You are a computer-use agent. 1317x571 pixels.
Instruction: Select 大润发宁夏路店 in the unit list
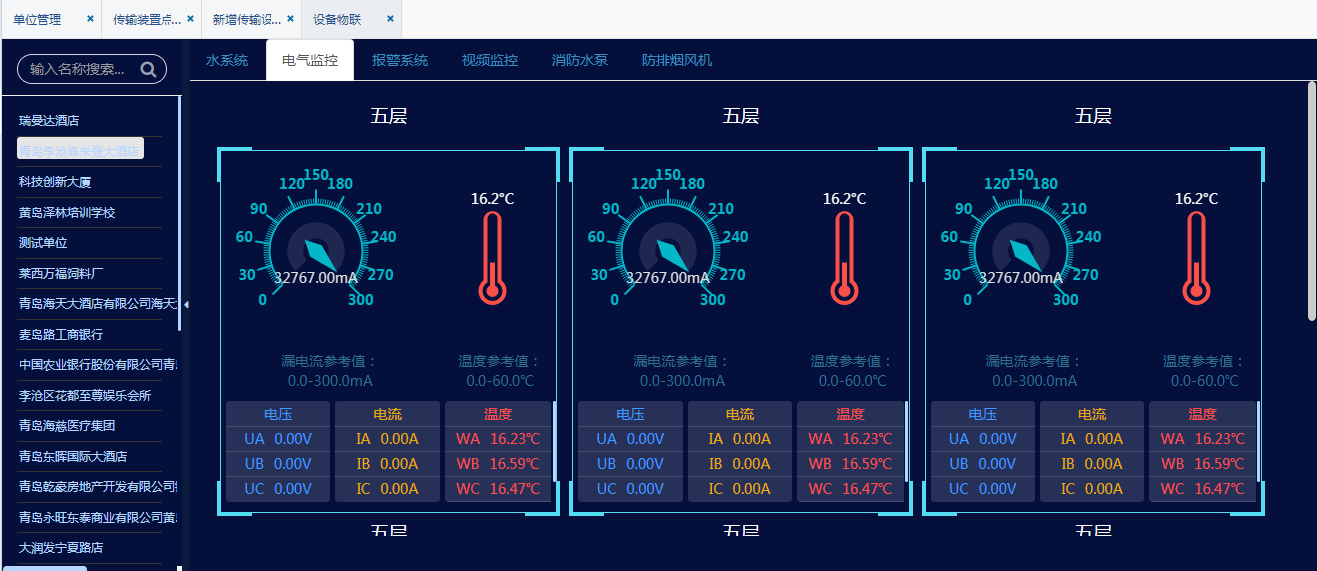[61, 548]
